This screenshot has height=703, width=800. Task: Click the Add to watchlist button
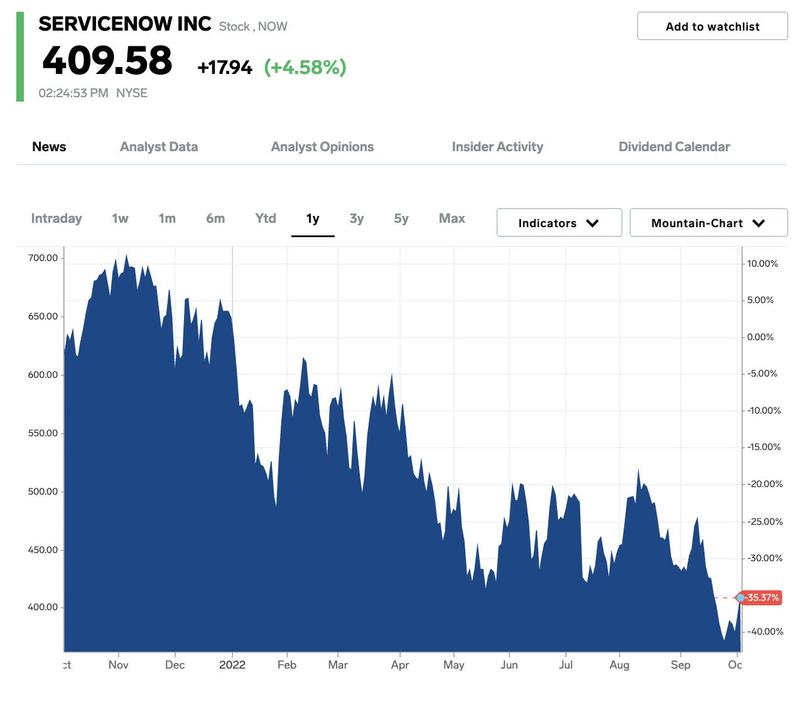click(x=712, y=26)
